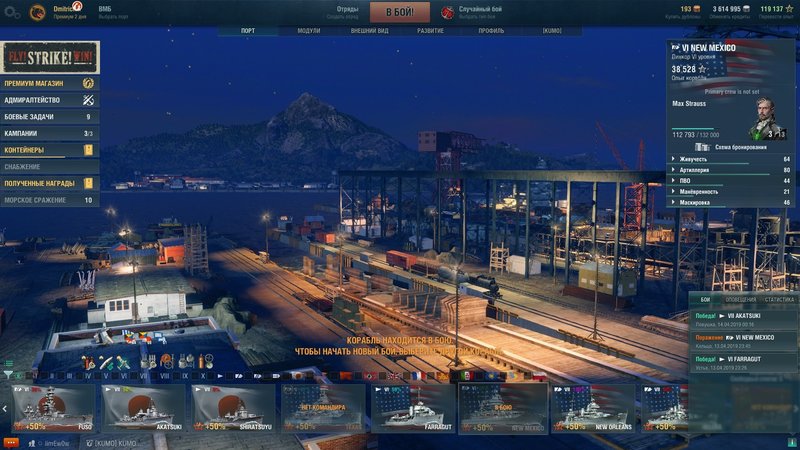This screenshot has width=800, height=450.
Task: Click the free XP balance 119 137
Action: [777, 9]
